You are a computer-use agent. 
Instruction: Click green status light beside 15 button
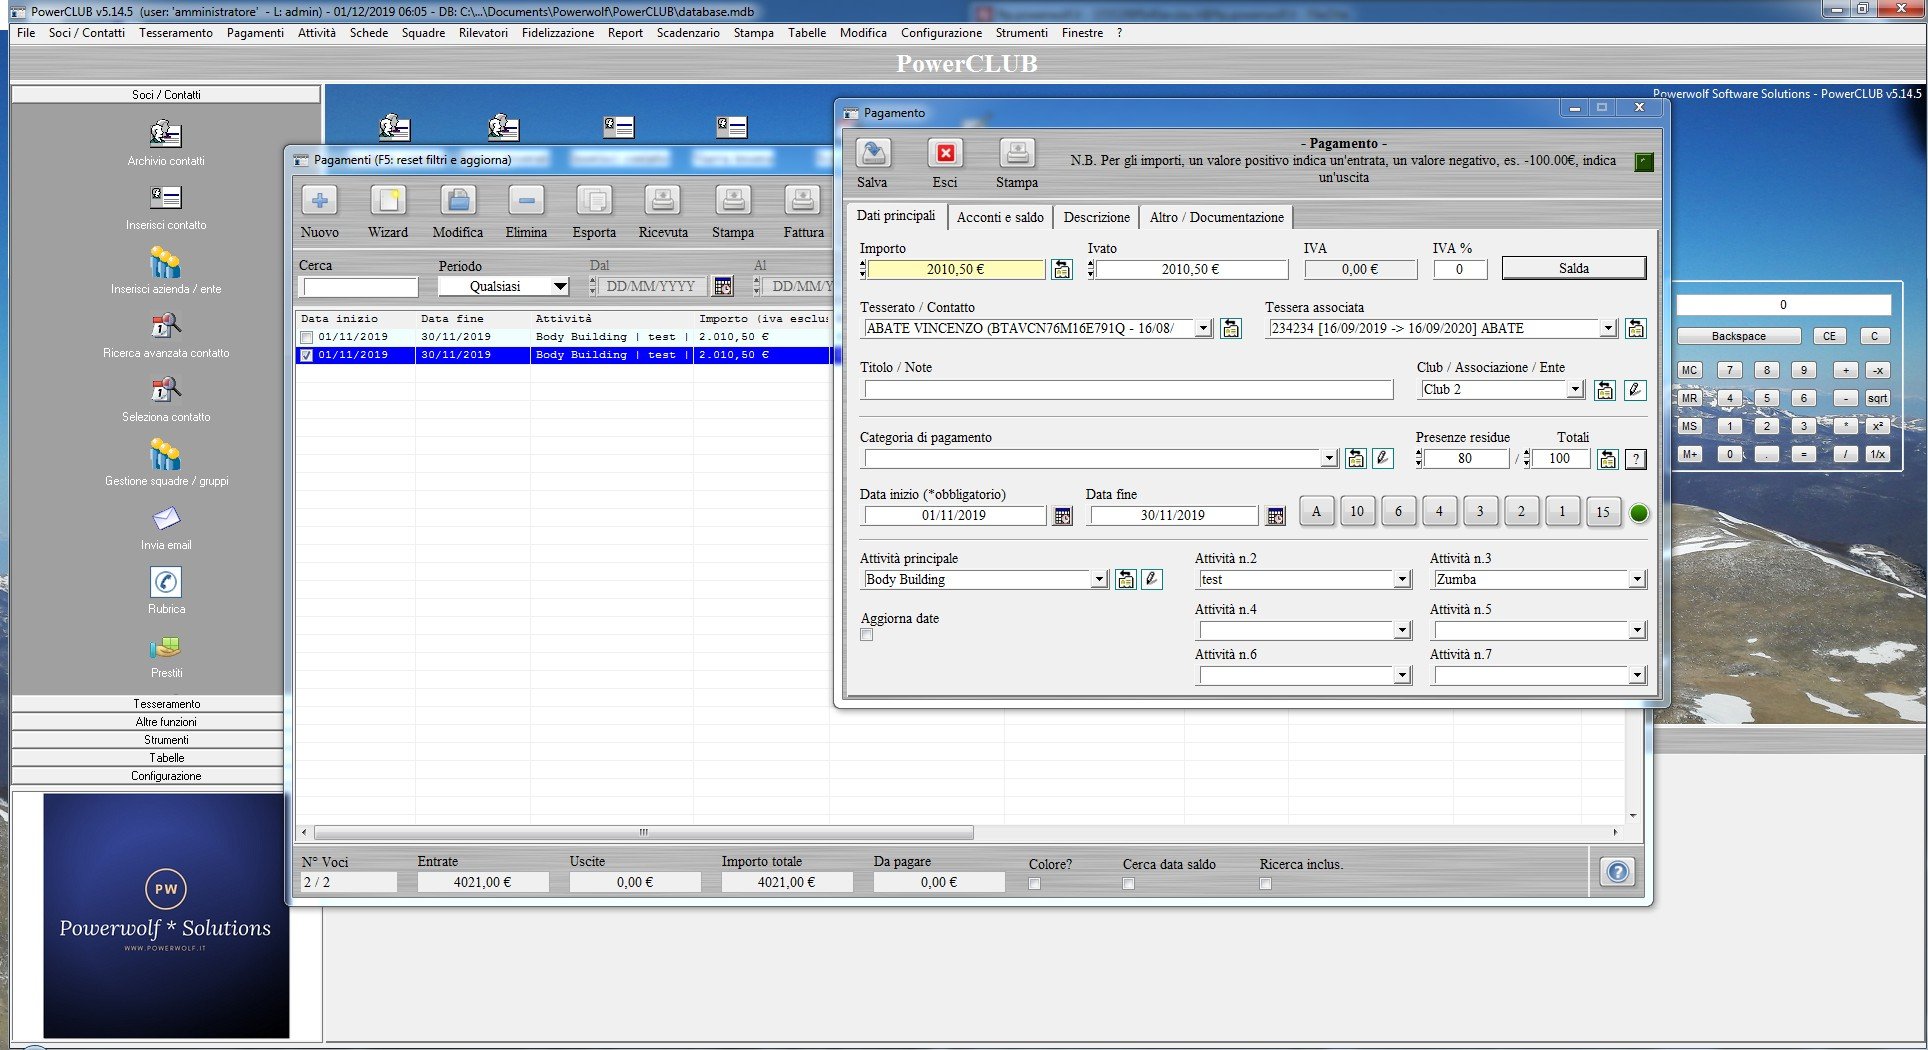point(1639,513)
